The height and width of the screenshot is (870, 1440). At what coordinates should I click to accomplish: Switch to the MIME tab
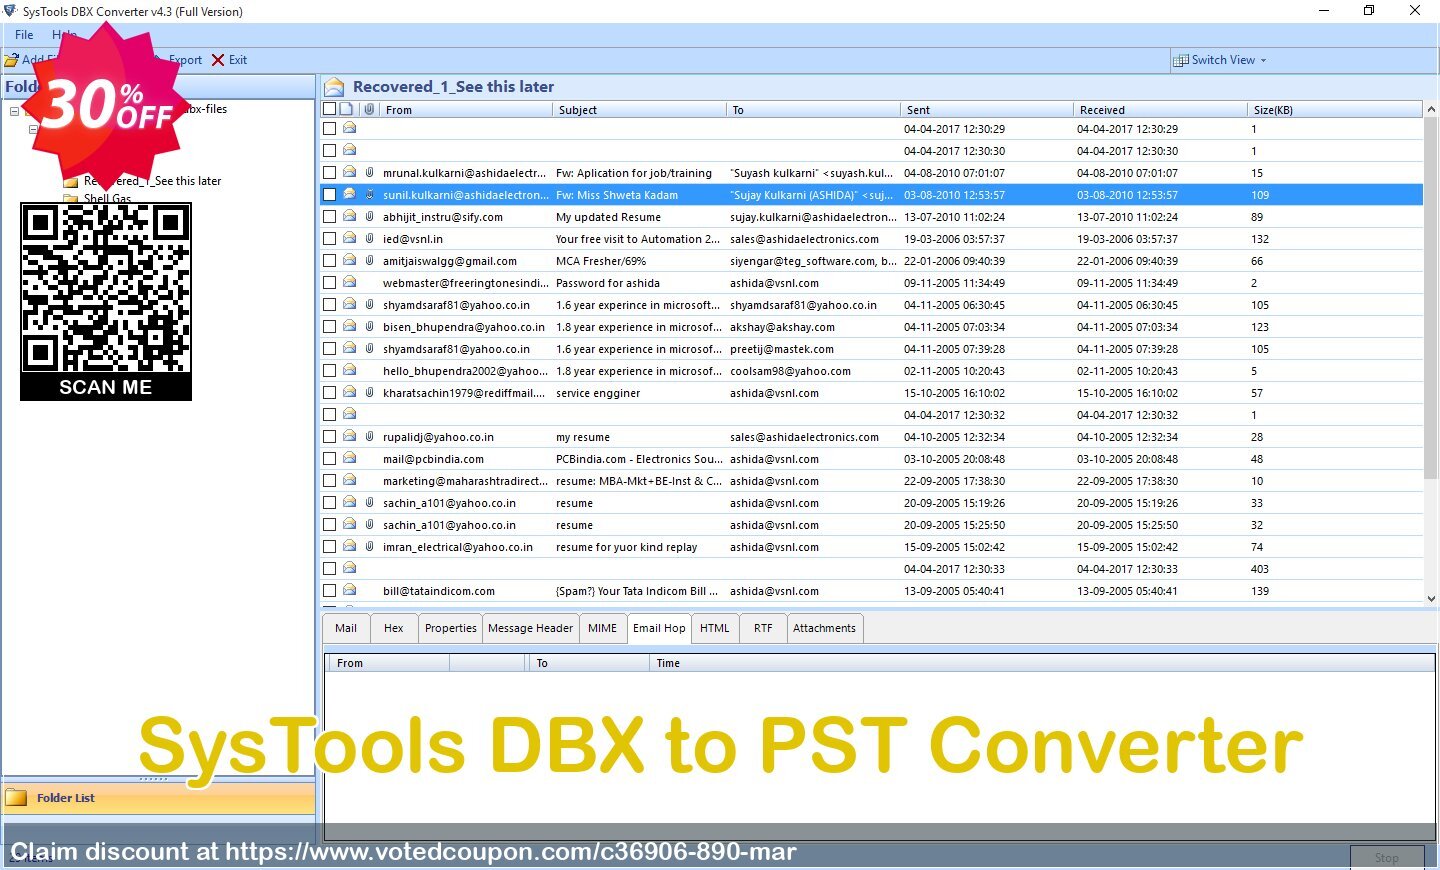click(602, 628)
